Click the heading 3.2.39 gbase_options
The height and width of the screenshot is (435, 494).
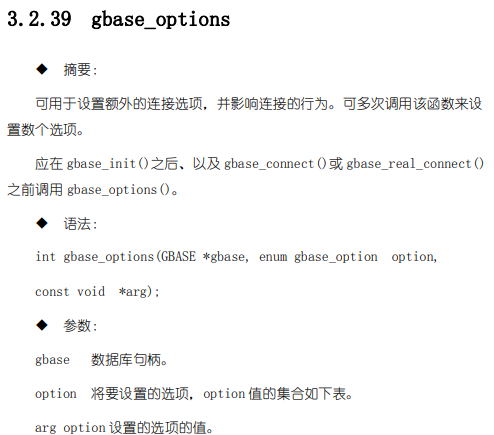[x=118, y=19]
